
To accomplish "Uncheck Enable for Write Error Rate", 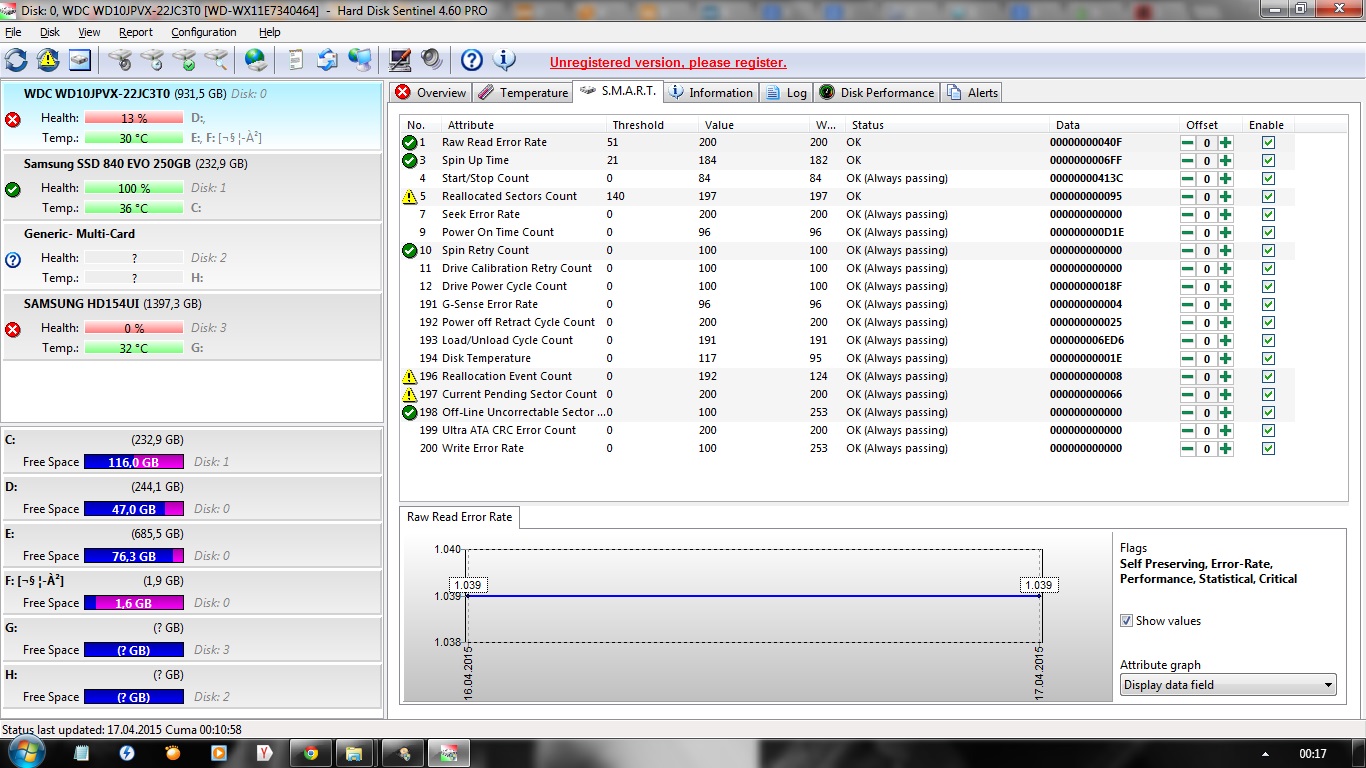I will [x=1268, y=448].
